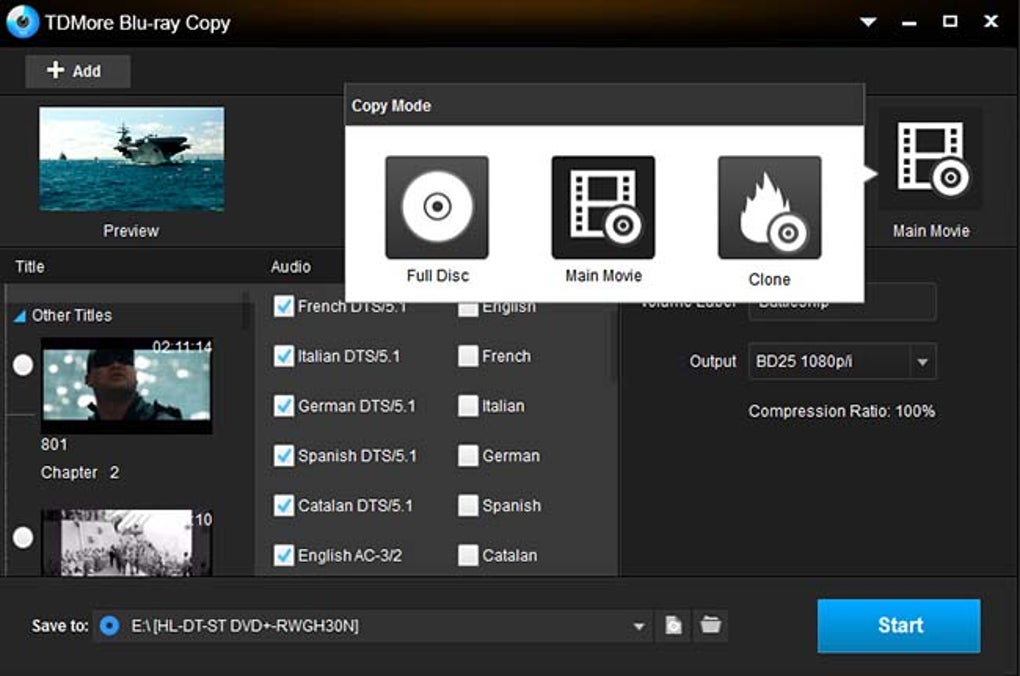Open the Main Movie mode selector at top right
This screenshot has width=1020, height=676.
[x=931, y=159]
